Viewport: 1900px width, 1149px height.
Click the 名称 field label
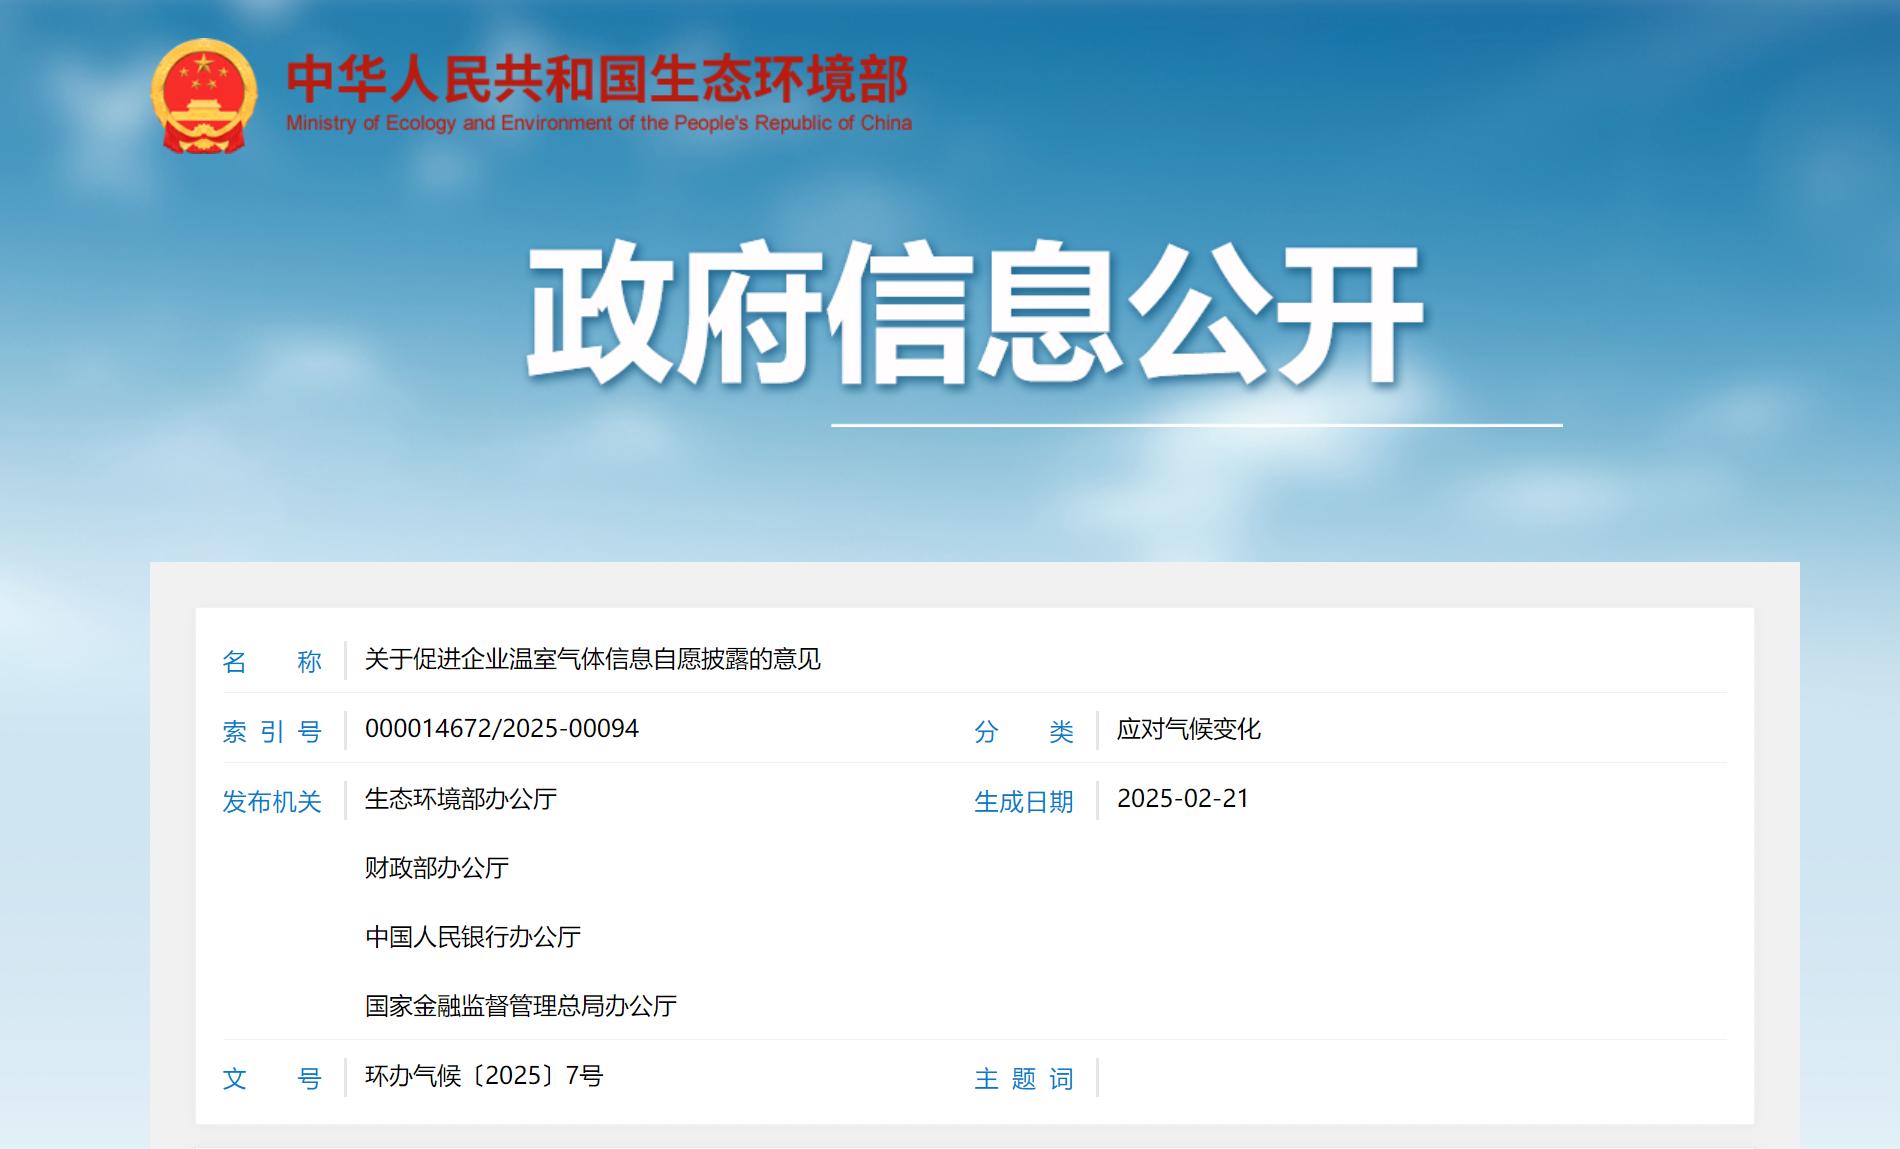[272, 661]
